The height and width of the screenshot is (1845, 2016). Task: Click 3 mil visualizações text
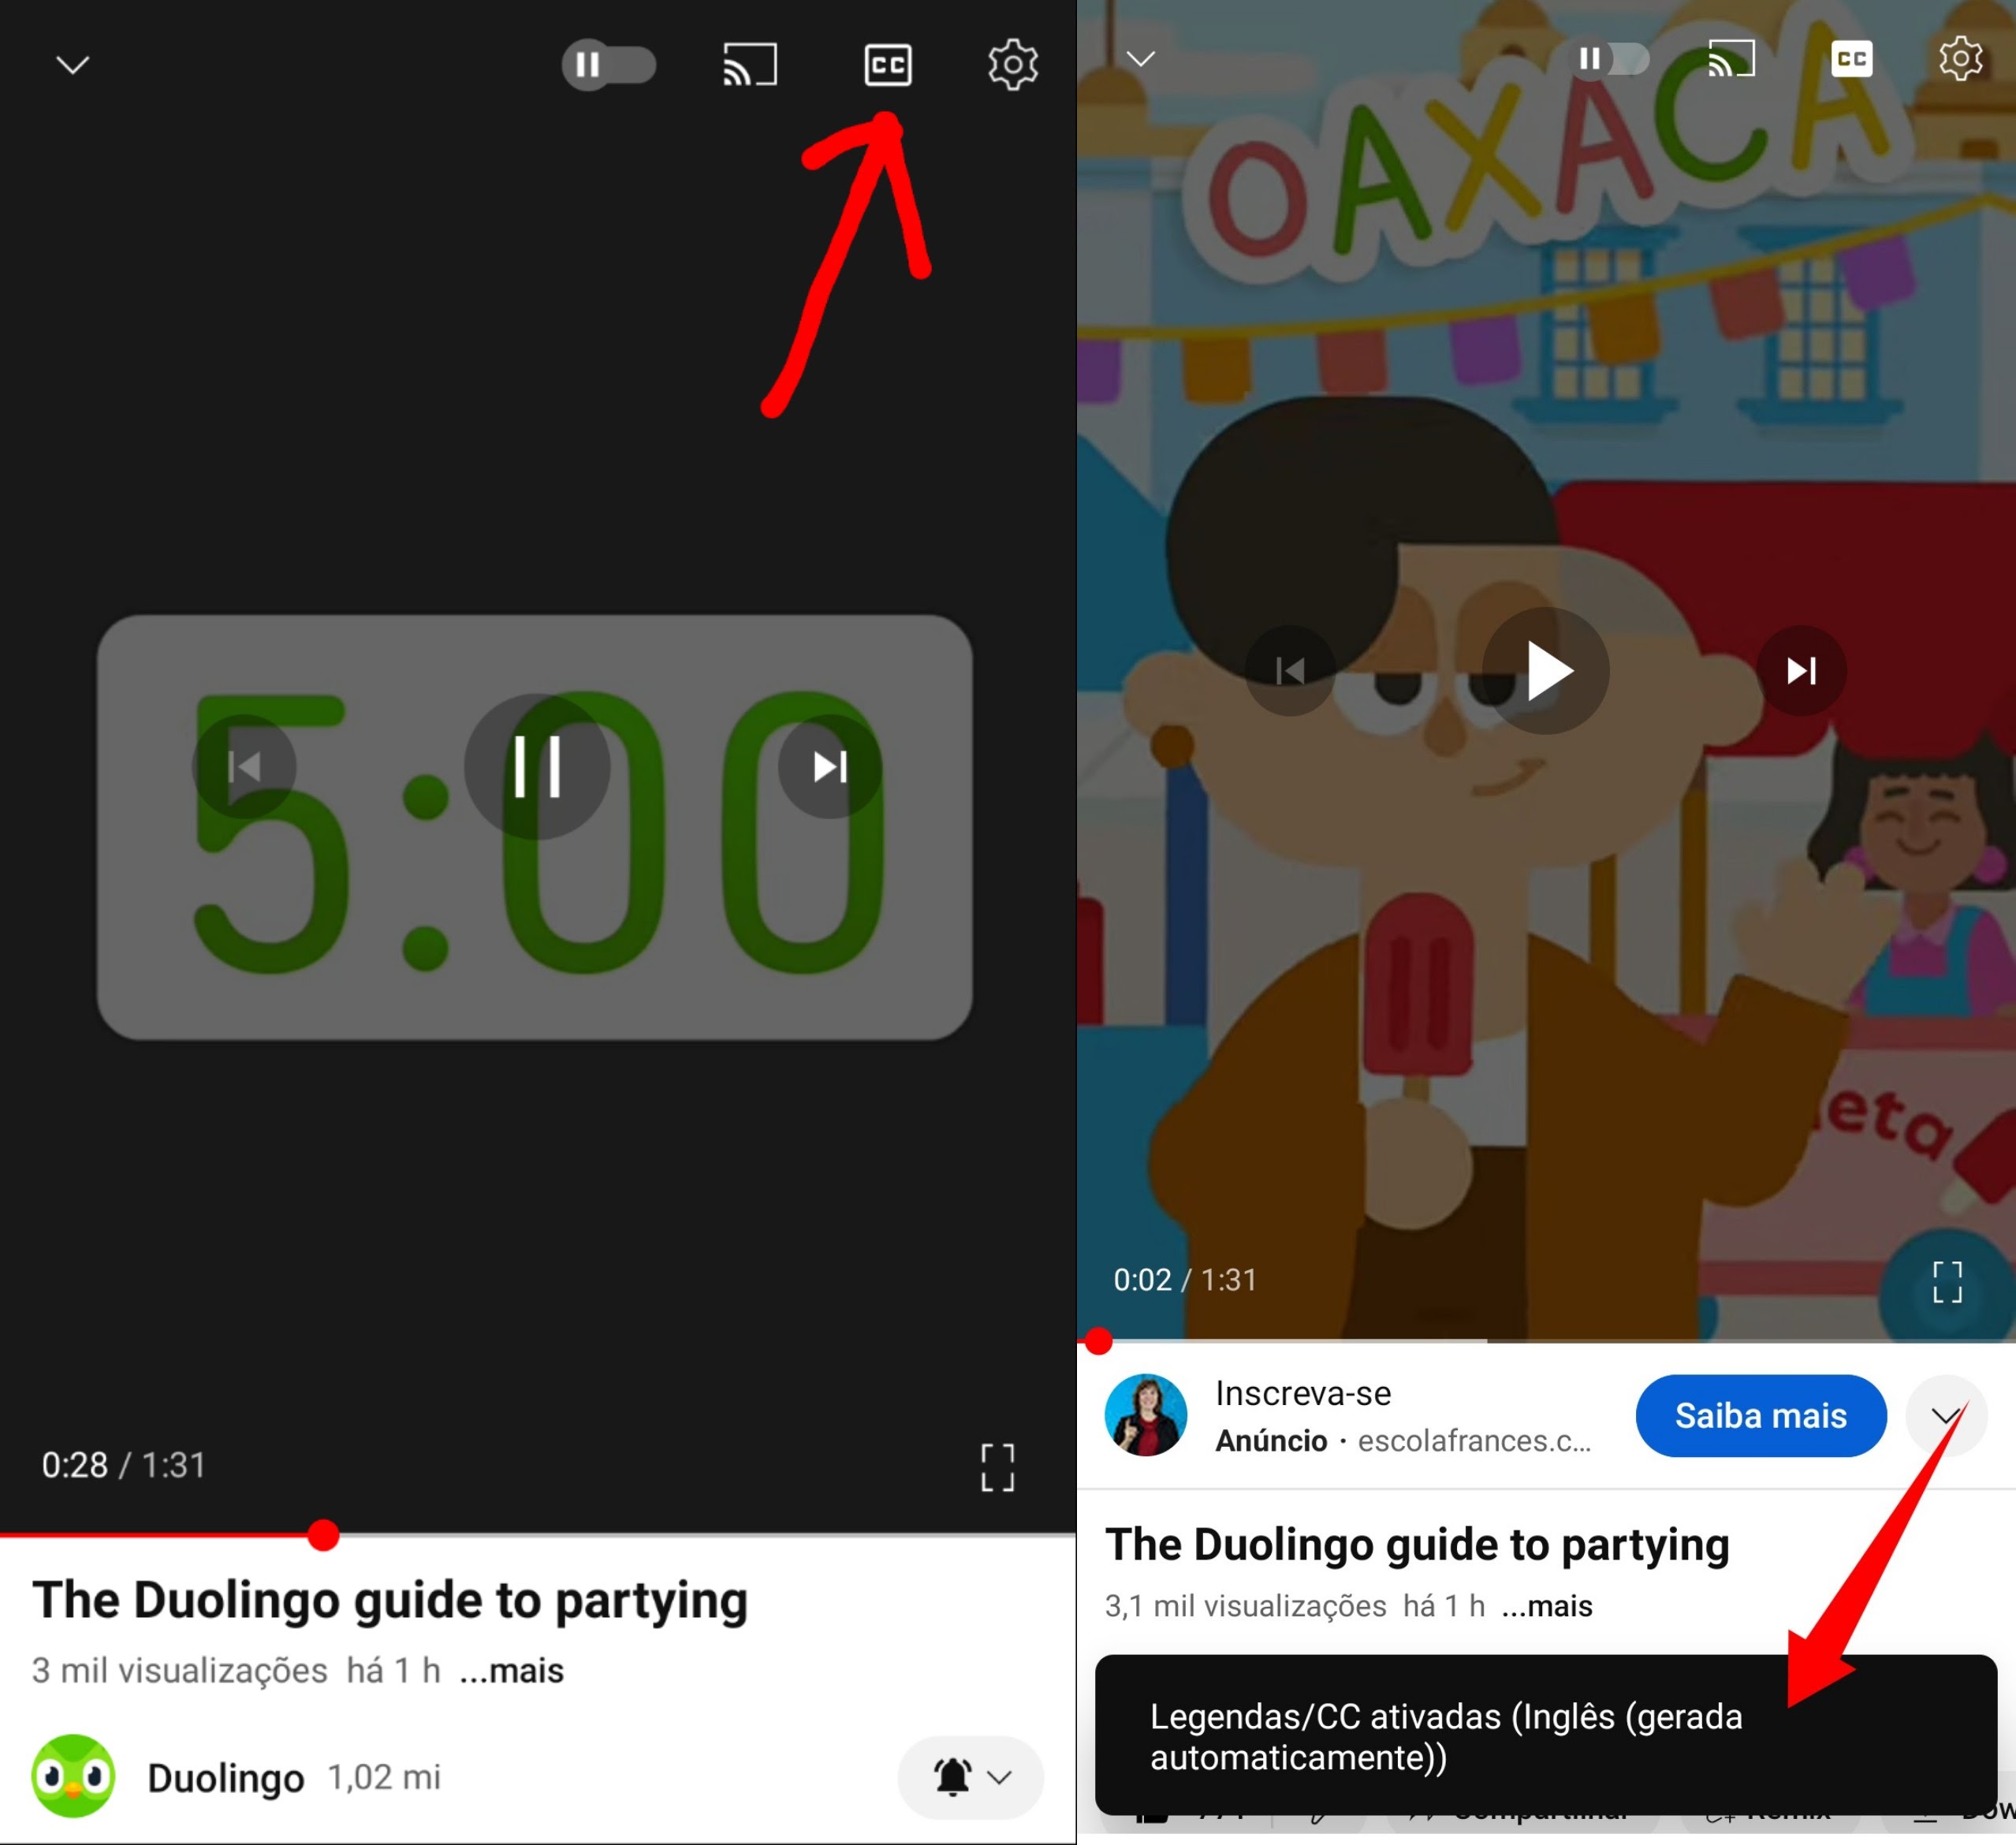(x=180, y=1670)
